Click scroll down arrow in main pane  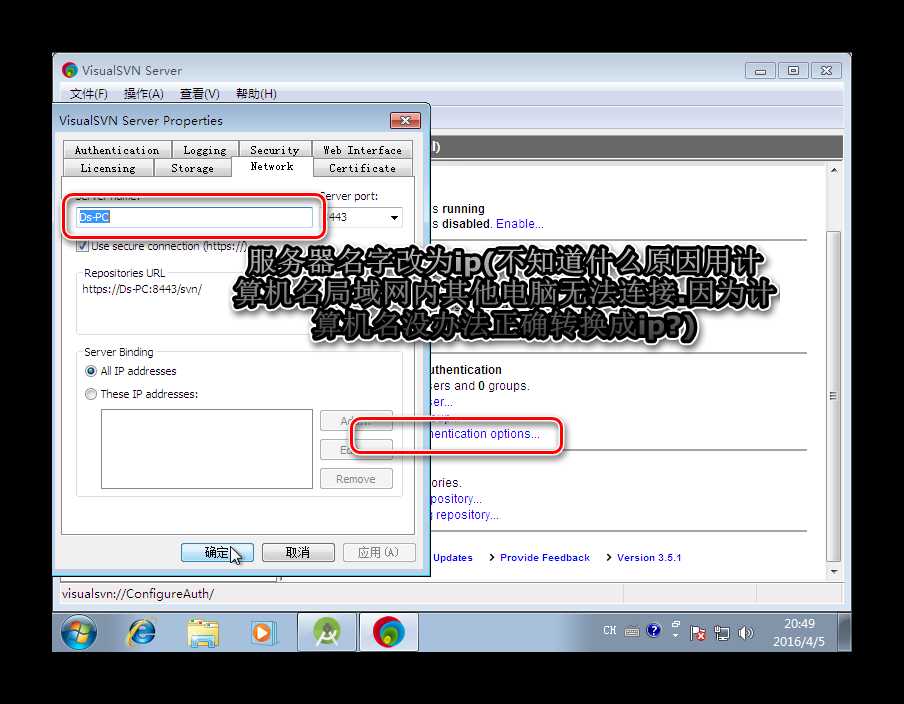834,571
